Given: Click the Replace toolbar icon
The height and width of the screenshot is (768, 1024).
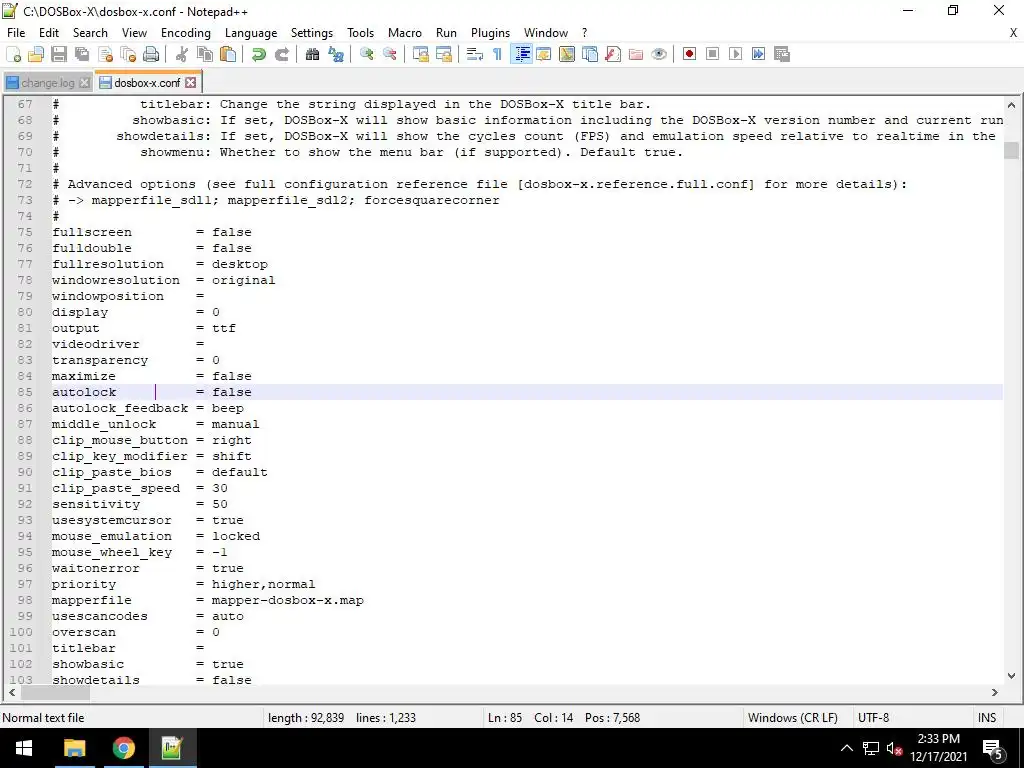Looking at the screenshot, I should coord(336,54).
